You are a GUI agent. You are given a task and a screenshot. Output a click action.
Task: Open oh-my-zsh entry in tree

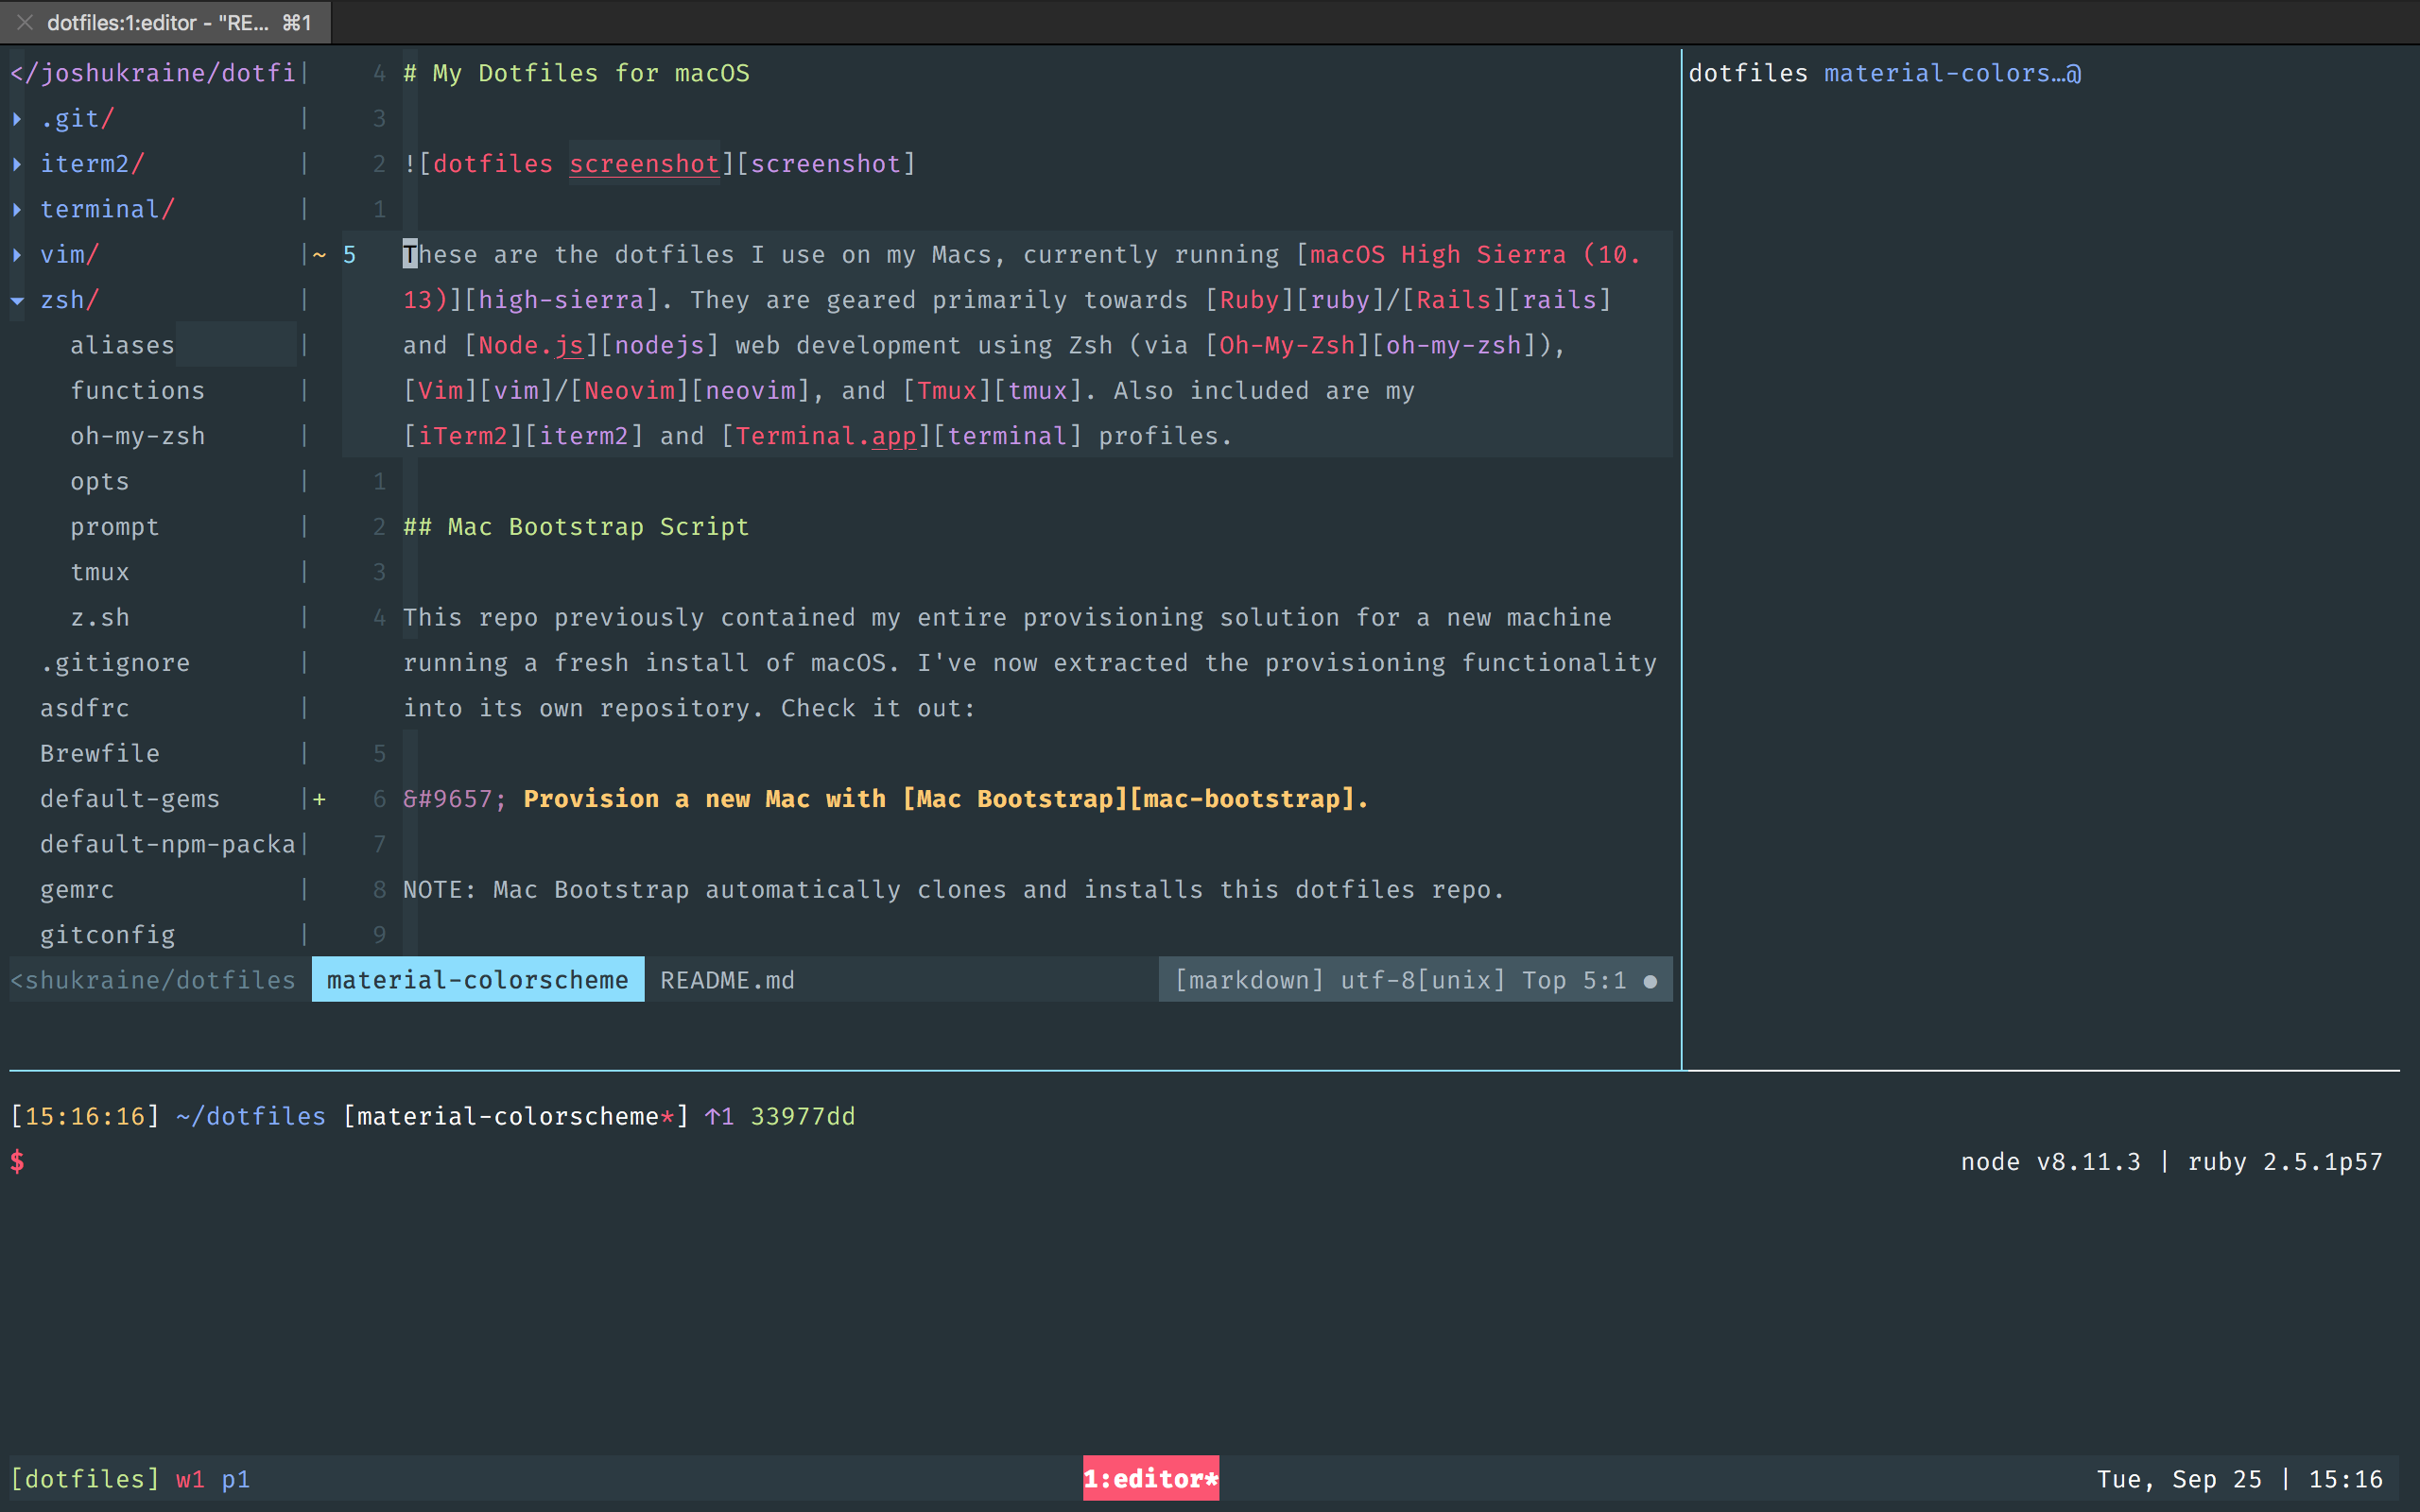click(x=137, y=436)
